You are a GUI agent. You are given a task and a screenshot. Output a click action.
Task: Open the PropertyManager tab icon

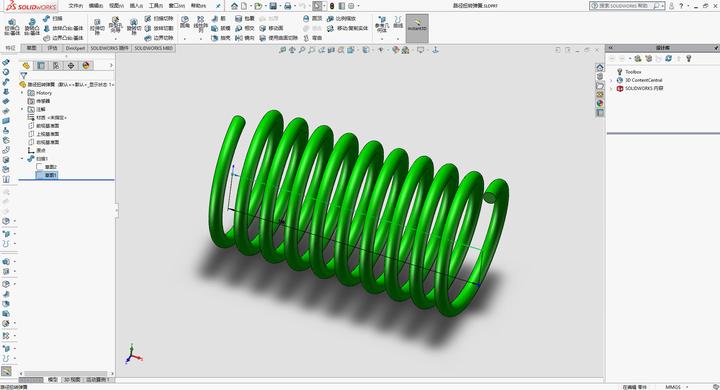click(x=41, y=66)
